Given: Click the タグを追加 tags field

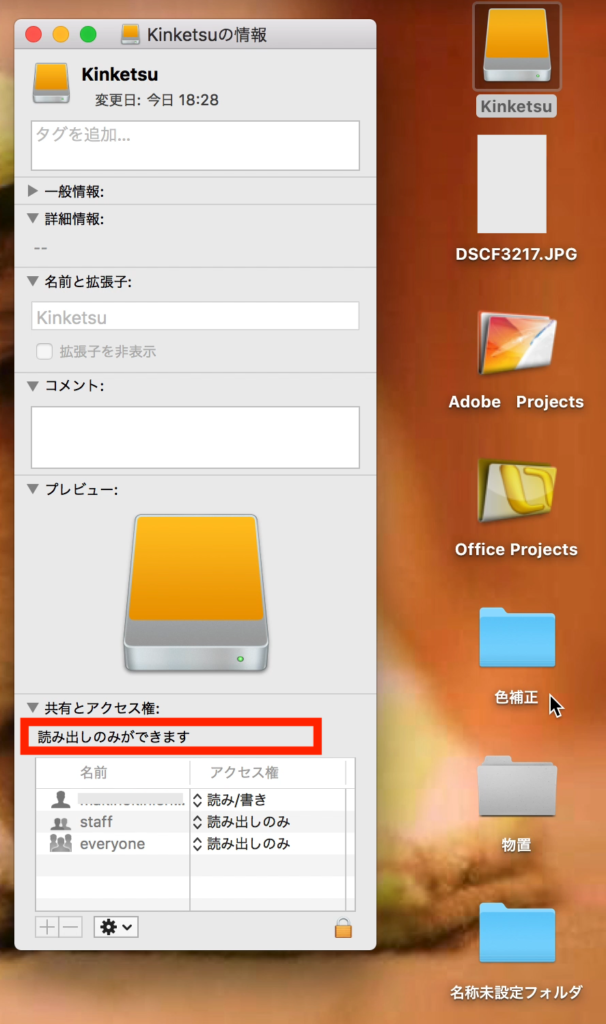Looking at the screenshot, I should click(x=195, y=145).
